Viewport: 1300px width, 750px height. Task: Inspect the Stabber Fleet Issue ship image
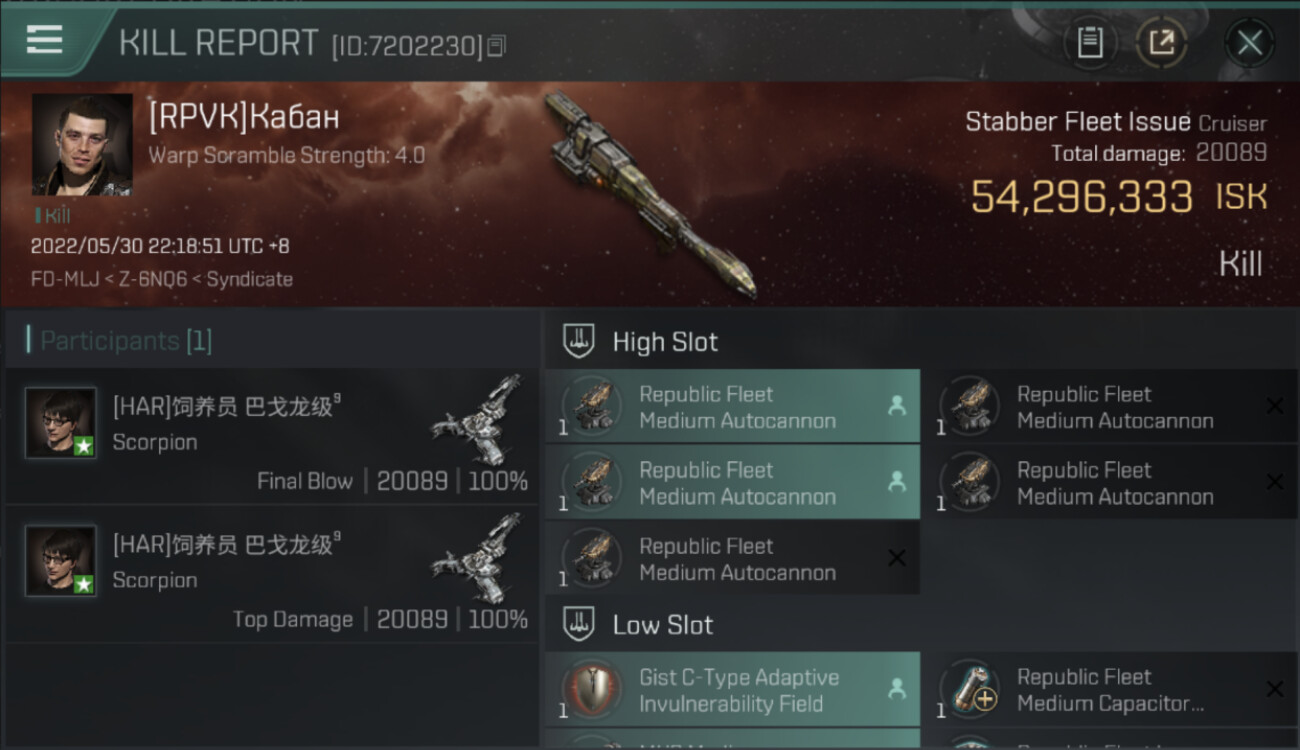pos(650,195)
